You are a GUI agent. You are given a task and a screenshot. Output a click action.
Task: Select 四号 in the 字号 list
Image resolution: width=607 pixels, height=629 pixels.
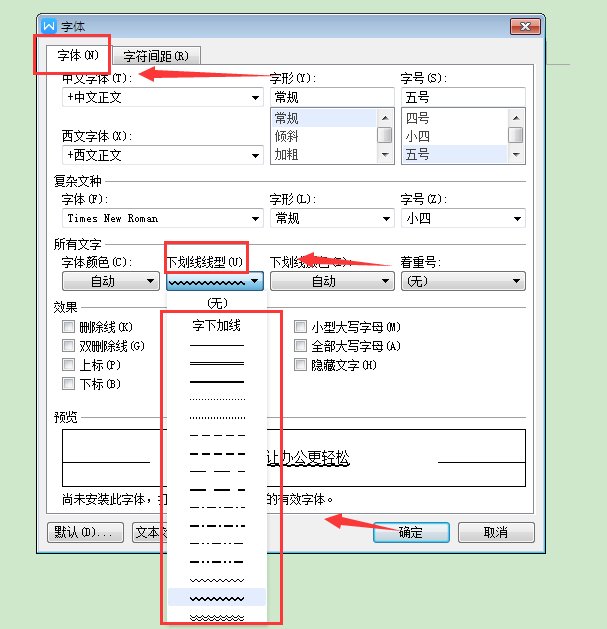pyautogui.click(x=455, y=118)
